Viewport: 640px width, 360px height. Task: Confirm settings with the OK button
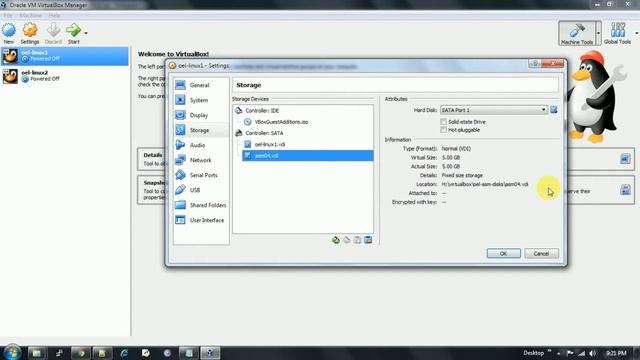(x=503, y=253)
